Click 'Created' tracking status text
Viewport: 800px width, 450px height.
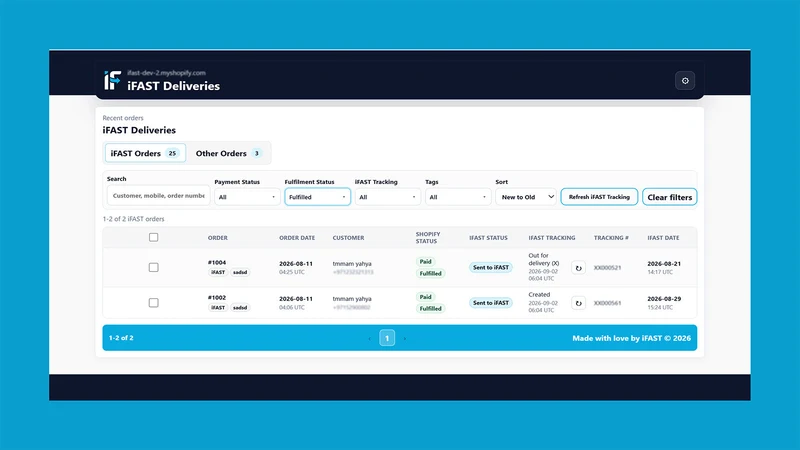pyautogui.click(x=539, y=294)
